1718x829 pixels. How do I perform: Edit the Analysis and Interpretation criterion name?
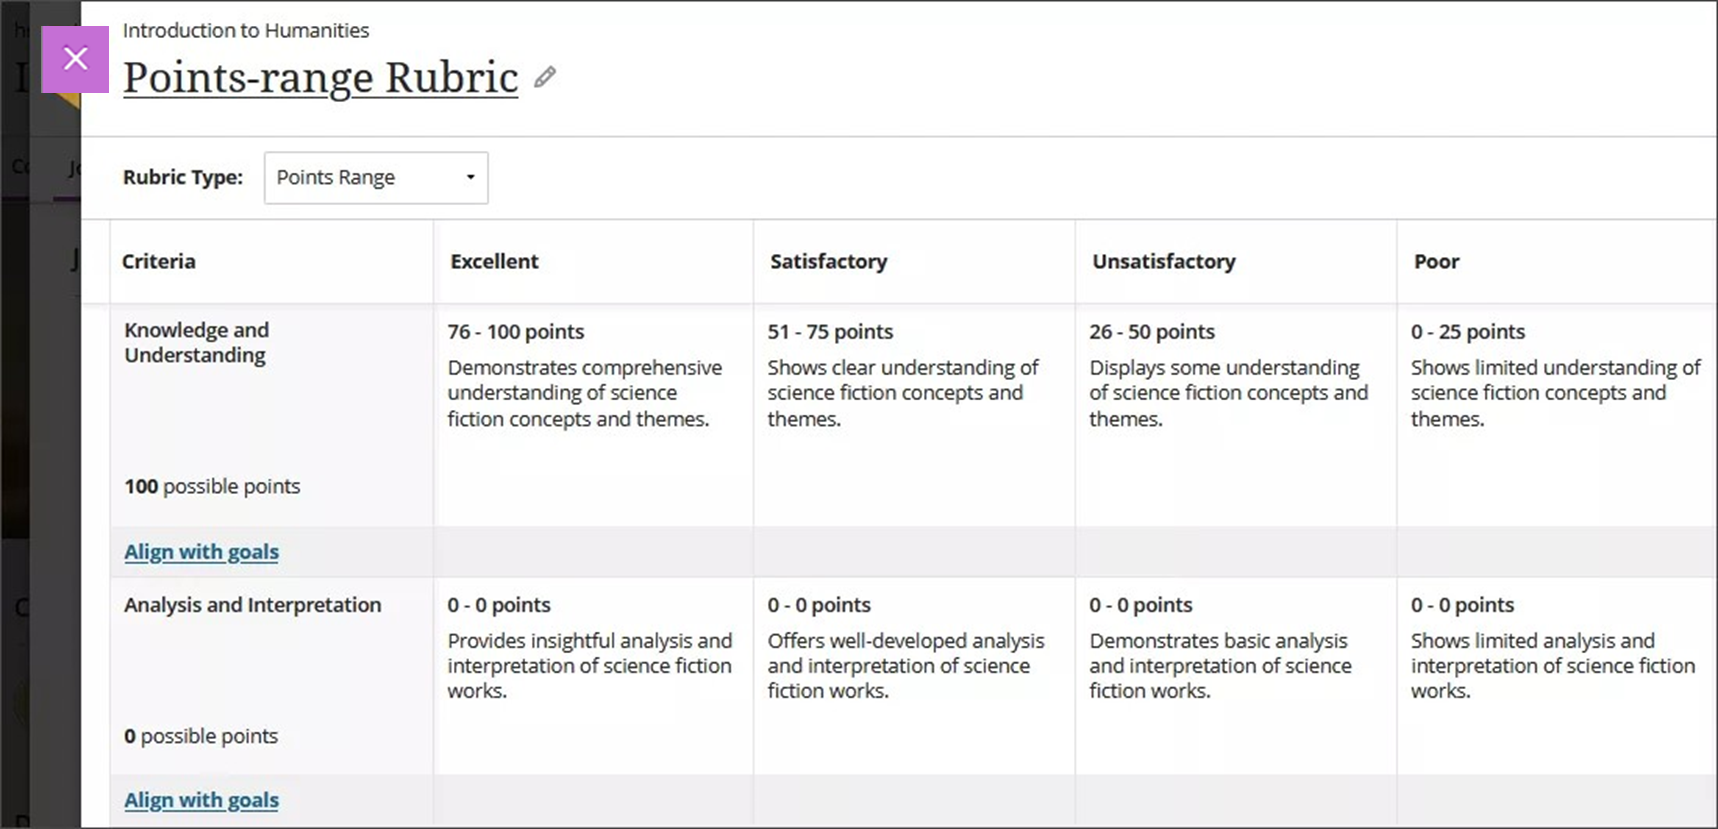tap(252, 605)
